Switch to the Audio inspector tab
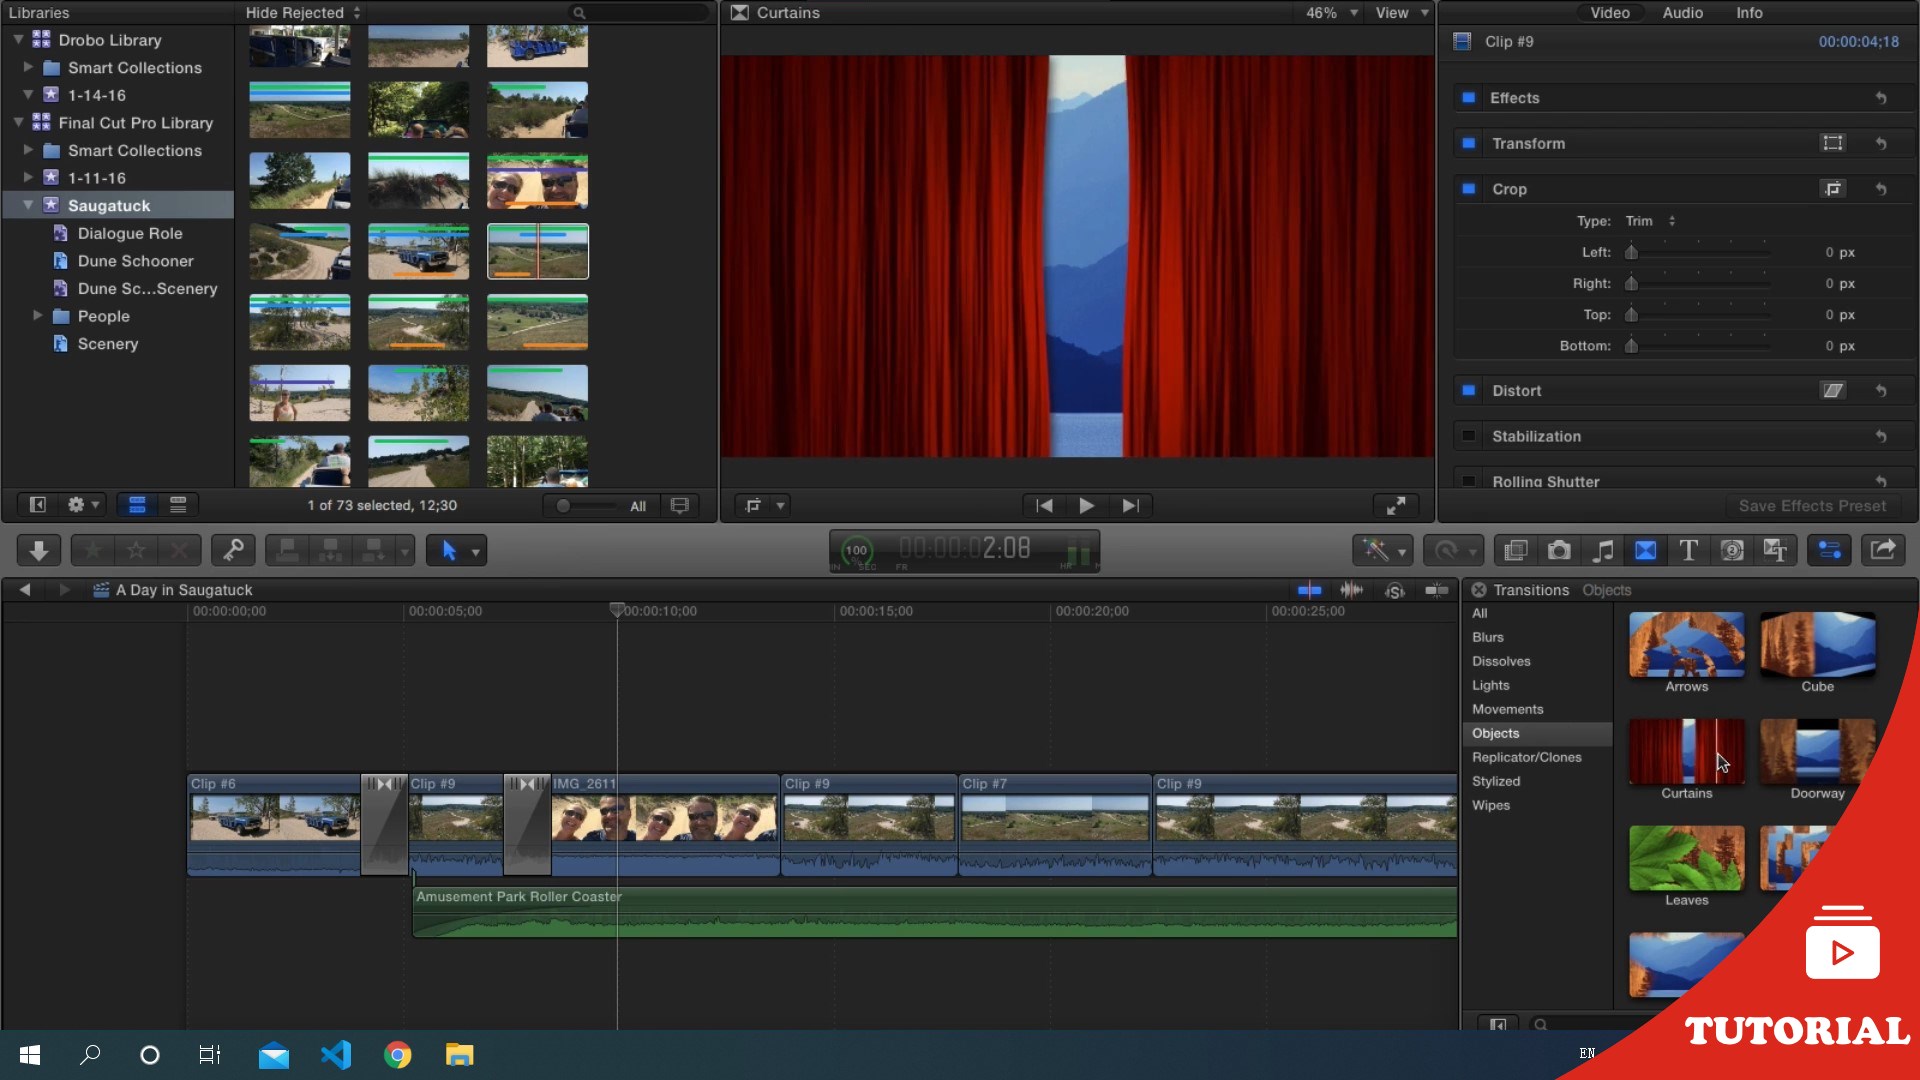This screenshot has height=1080, width=1920. click(x=1682, y=13)
